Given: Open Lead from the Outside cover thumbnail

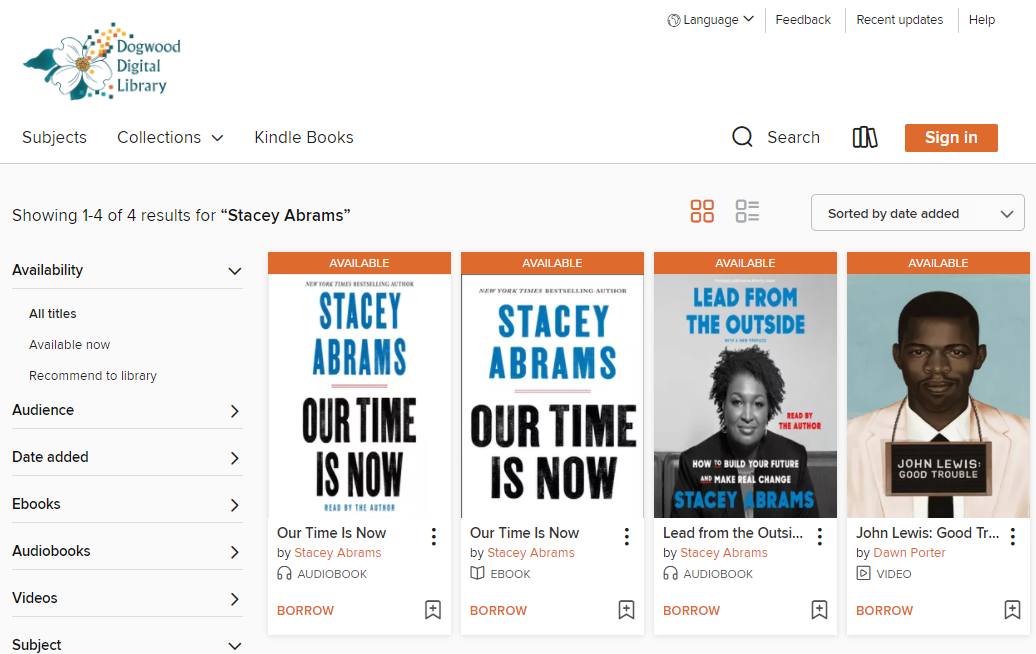Looking at the screenshot, I should pos(745,395).
